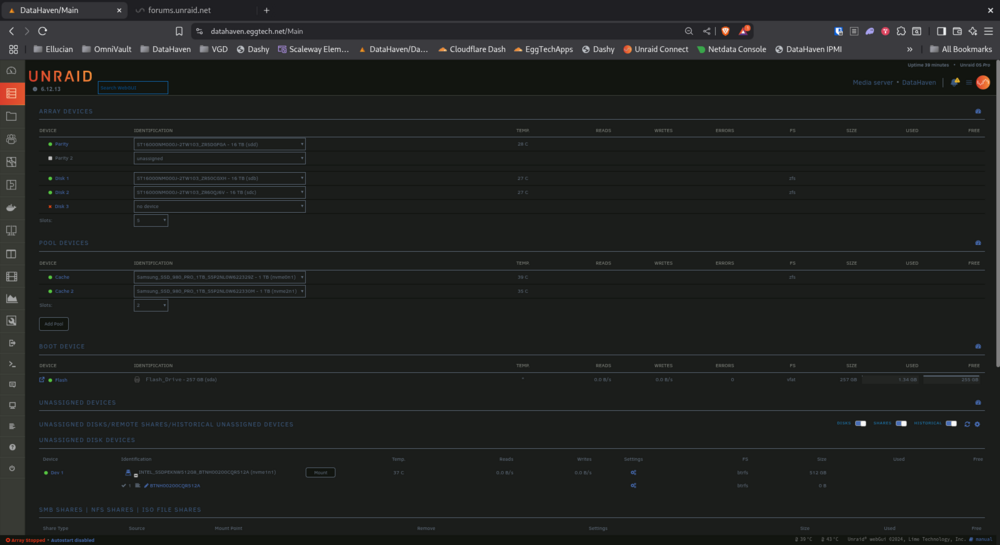1000x545 pixels.
Task: Open the Unraid Connect bookmark
Action: pos(656,49)
